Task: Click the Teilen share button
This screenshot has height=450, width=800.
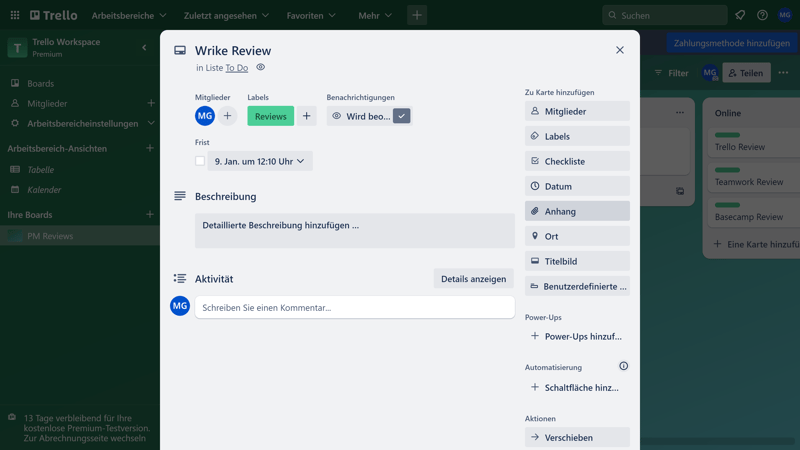Action: [746, 73]
